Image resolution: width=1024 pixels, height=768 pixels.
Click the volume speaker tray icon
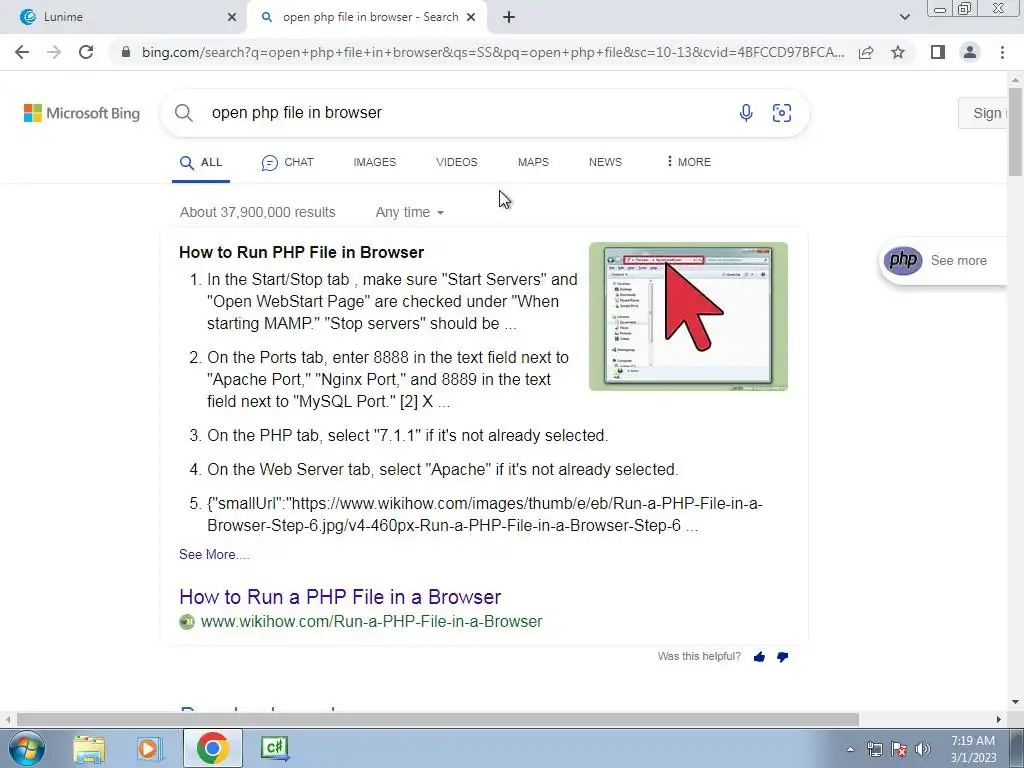922,749
